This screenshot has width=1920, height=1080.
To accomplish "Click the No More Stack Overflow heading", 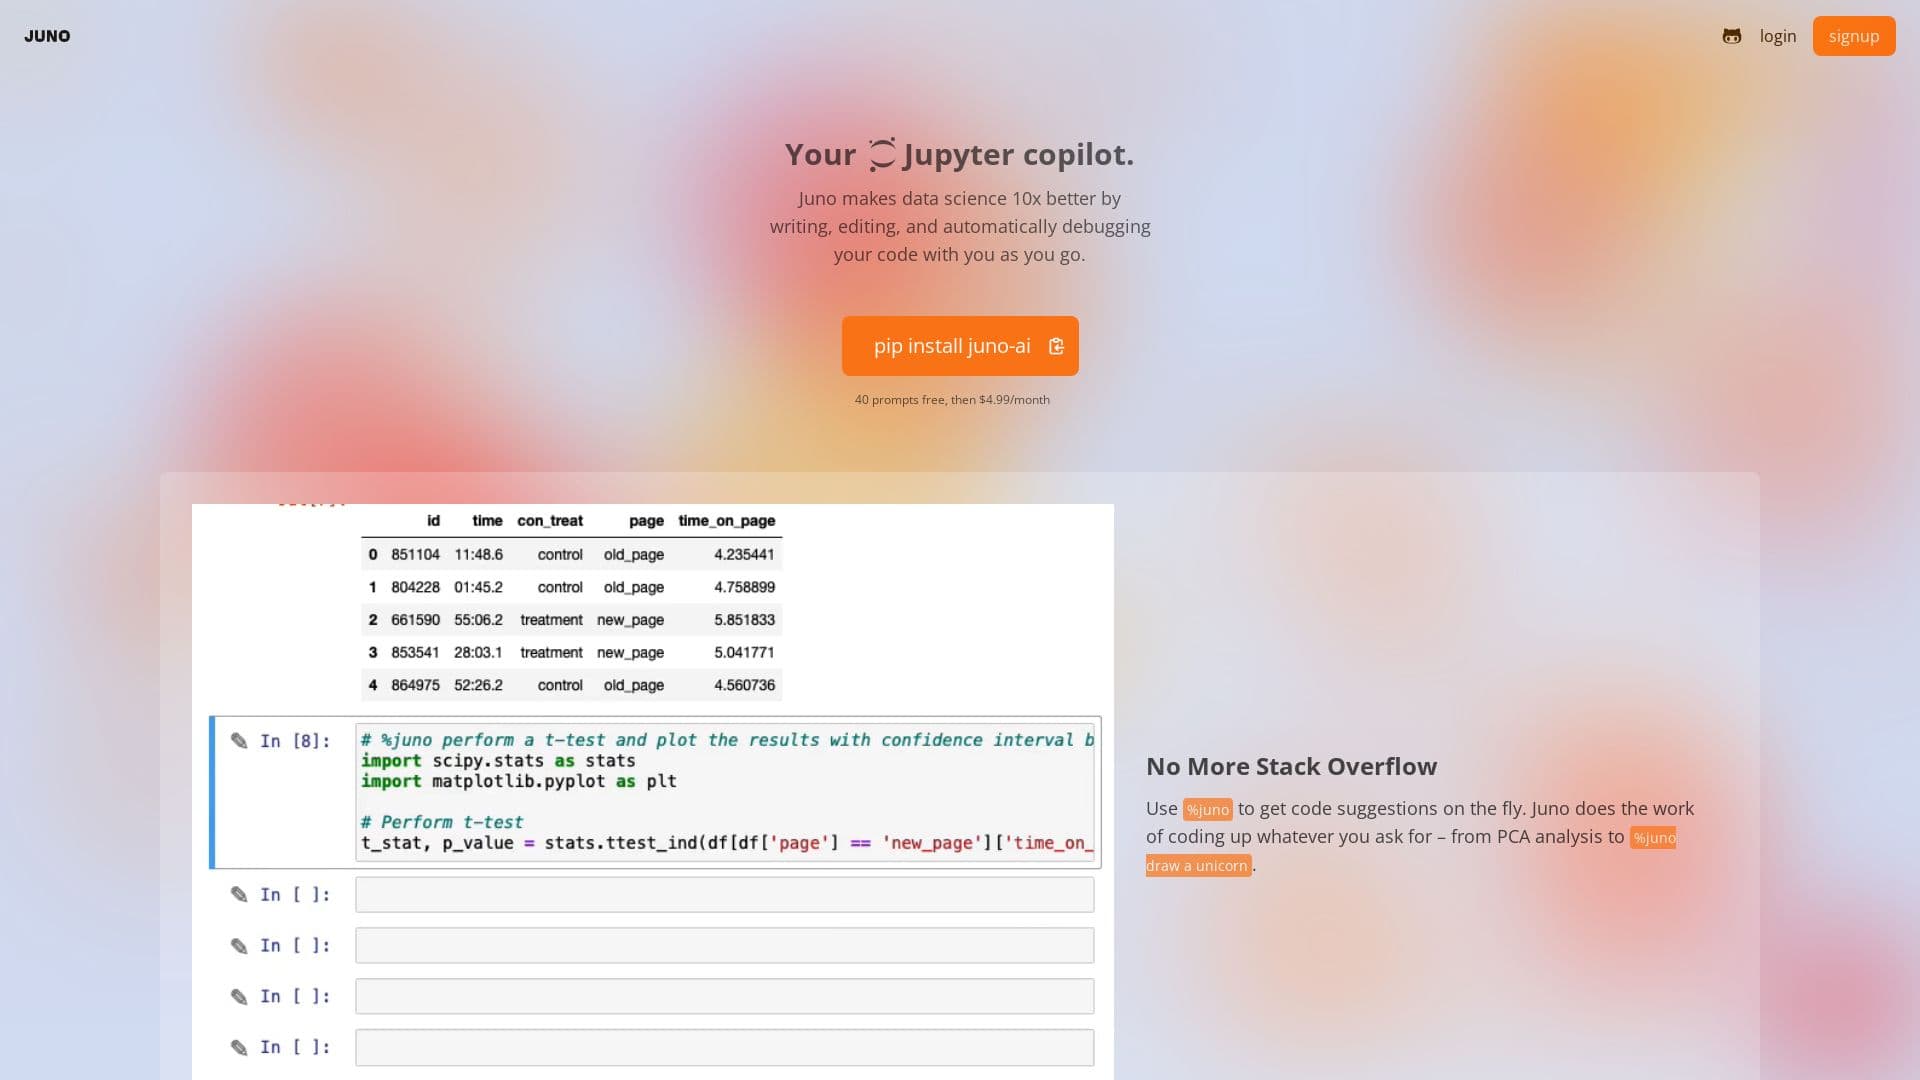I will [1291, 766].
